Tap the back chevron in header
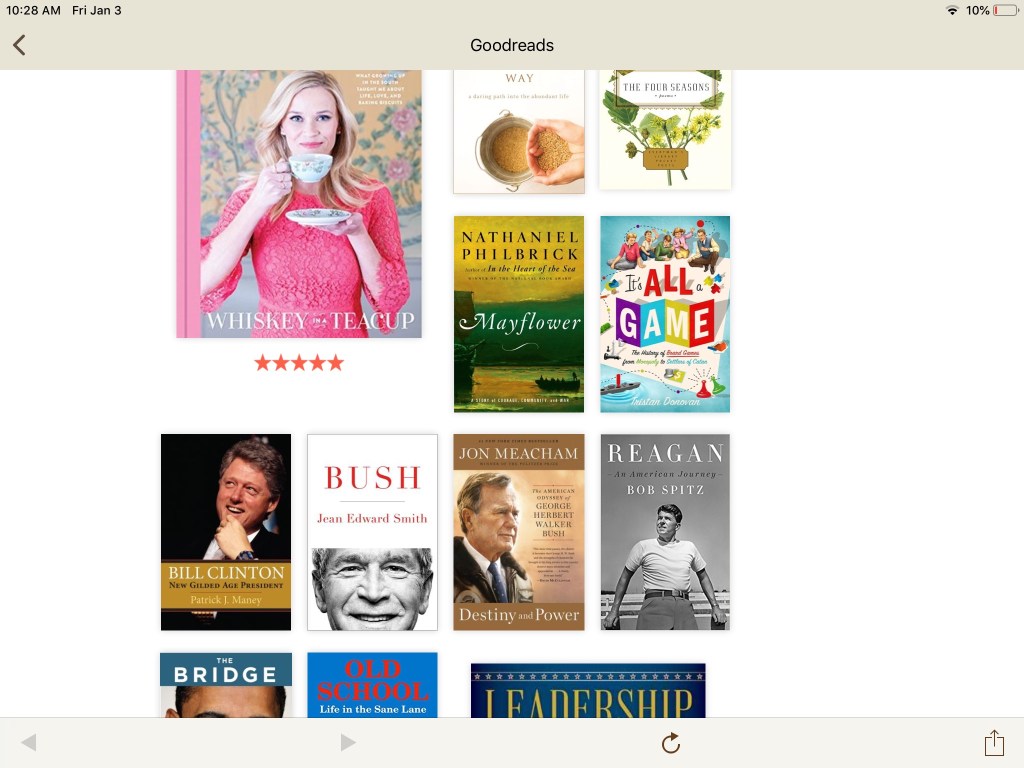The width and height of the screenshot is (1024, 768). tap(19, 45)
